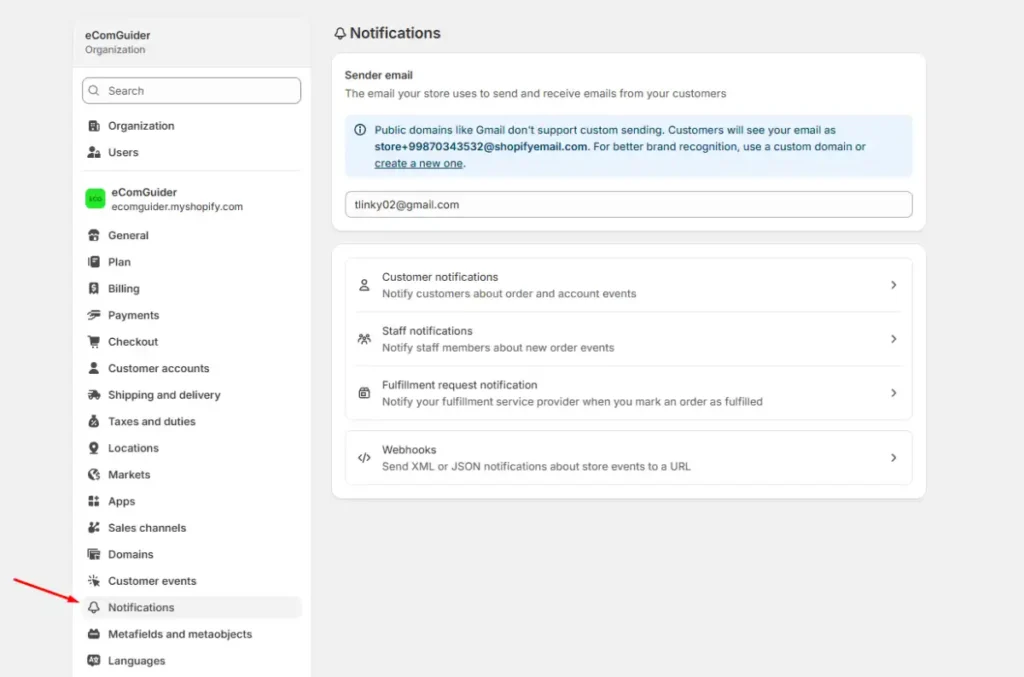Image resolution: width=1024 pixels, height=677 pixels.
Task: Click the Sales channels icon
Action: [94, 527]
